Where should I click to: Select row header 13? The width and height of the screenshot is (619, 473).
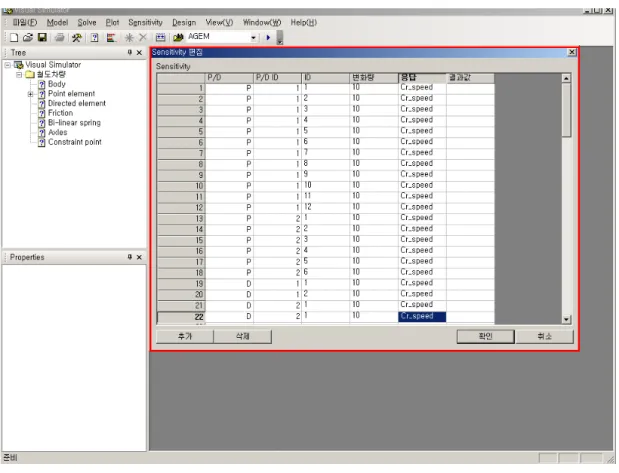tap(181, 218)
